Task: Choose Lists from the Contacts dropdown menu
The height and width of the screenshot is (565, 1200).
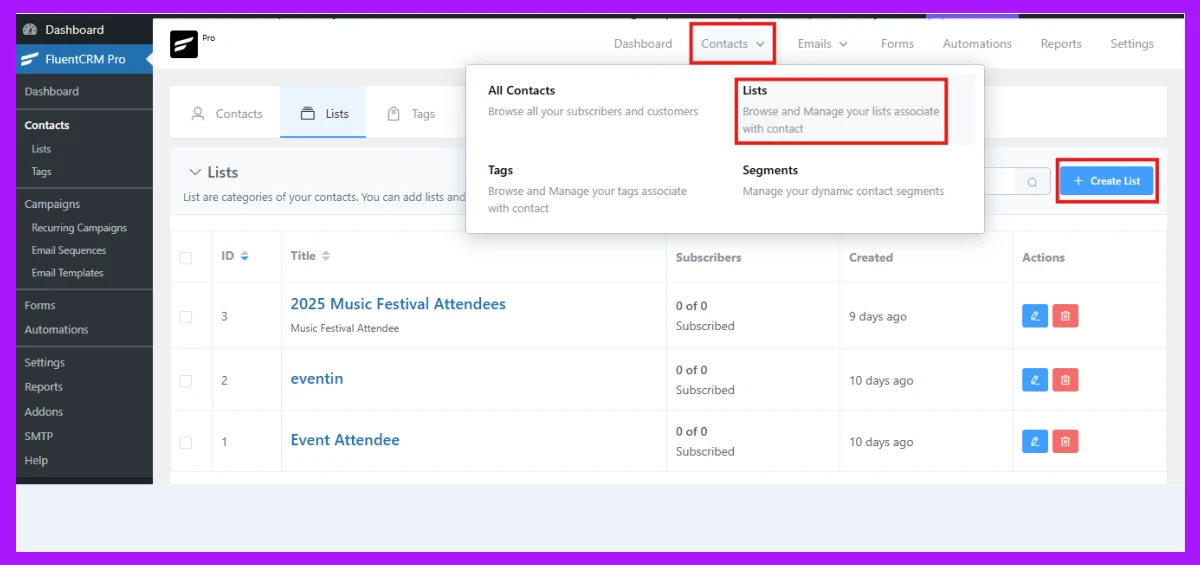Action: click(x=841, y=110)
